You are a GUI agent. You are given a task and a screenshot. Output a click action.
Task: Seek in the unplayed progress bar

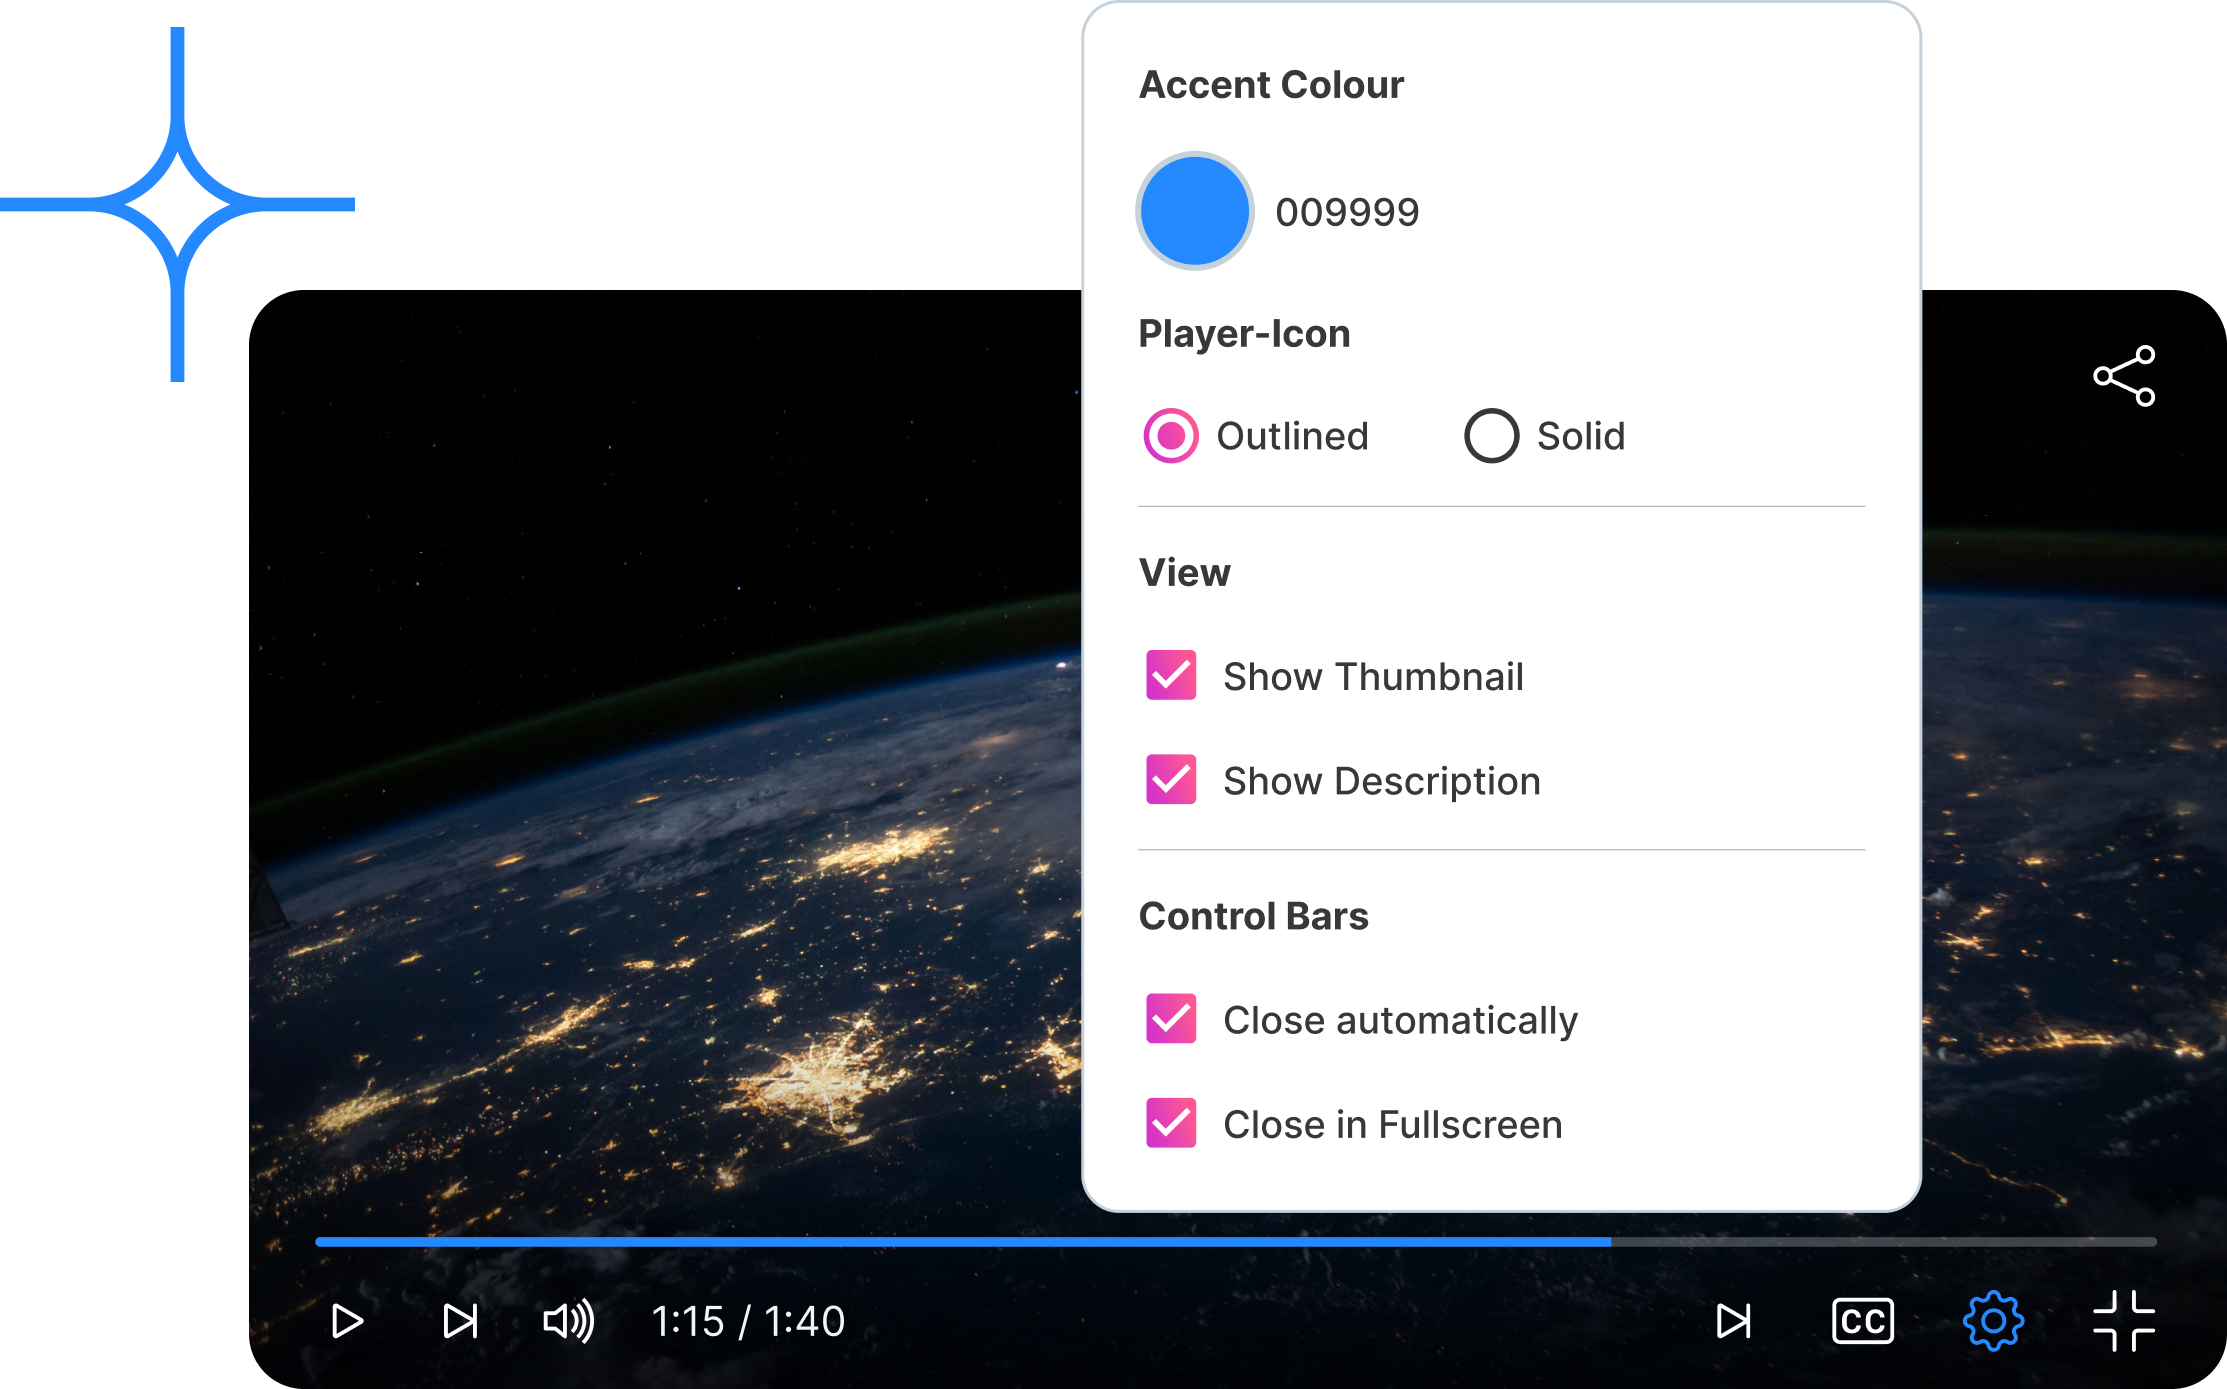pos(1880,1242)
